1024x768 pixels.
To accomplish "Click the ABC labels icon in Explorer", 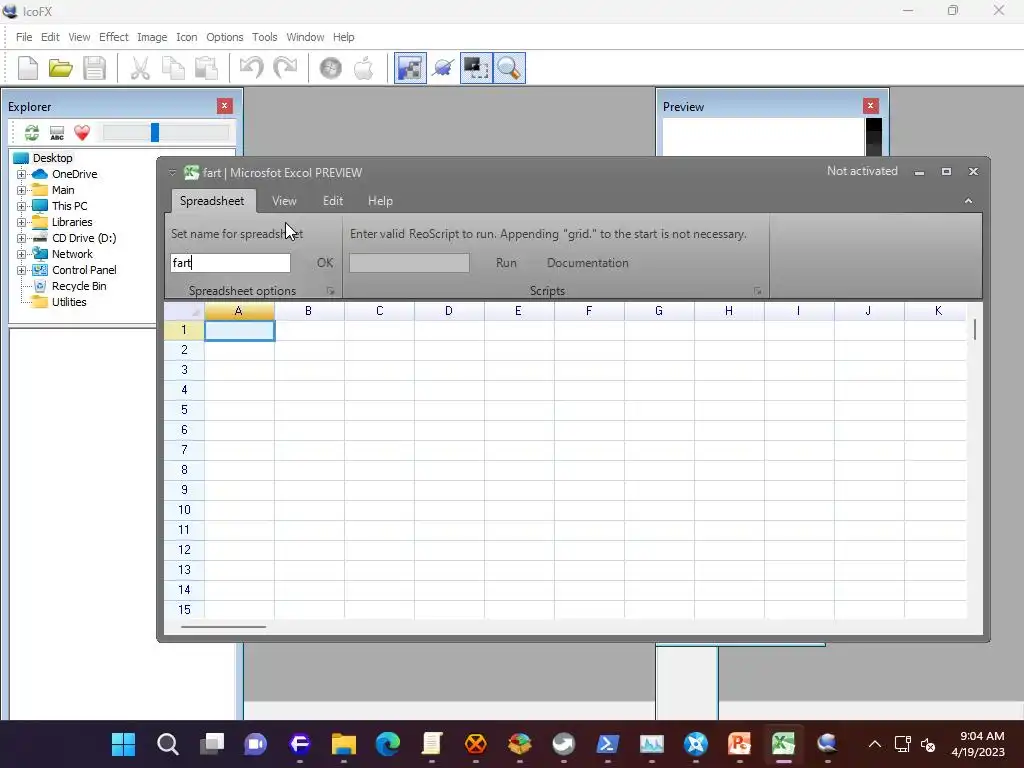I will [x=57, y=133].
